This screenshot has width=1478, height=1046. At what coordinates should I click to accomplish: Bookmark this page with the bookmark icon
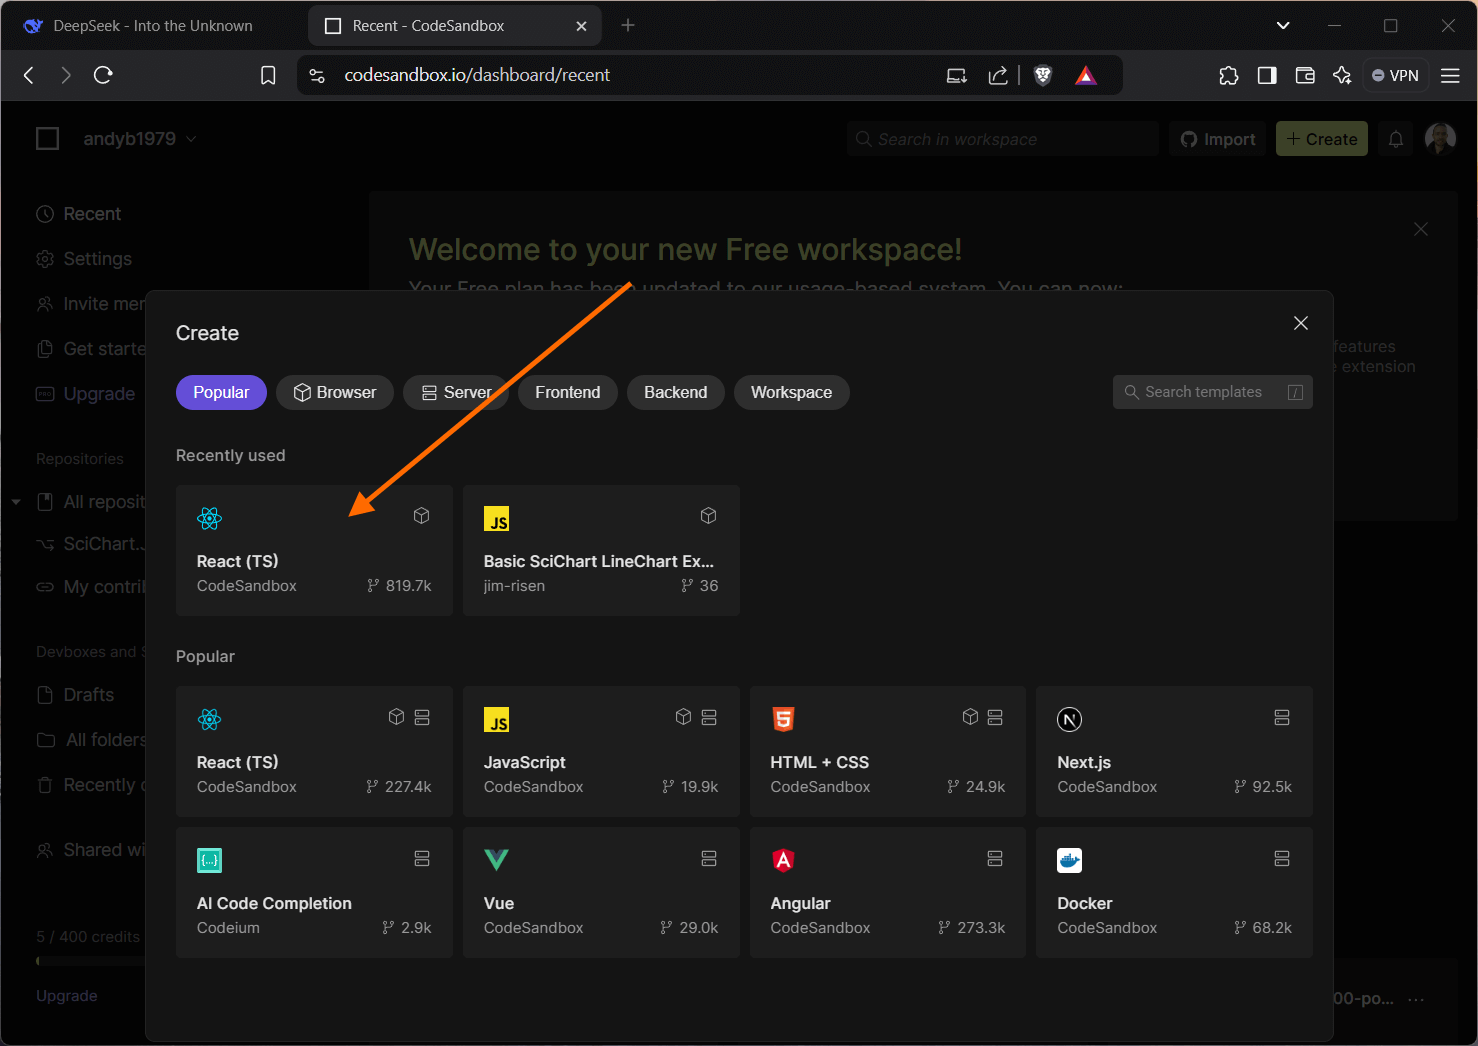click(268, 75)
